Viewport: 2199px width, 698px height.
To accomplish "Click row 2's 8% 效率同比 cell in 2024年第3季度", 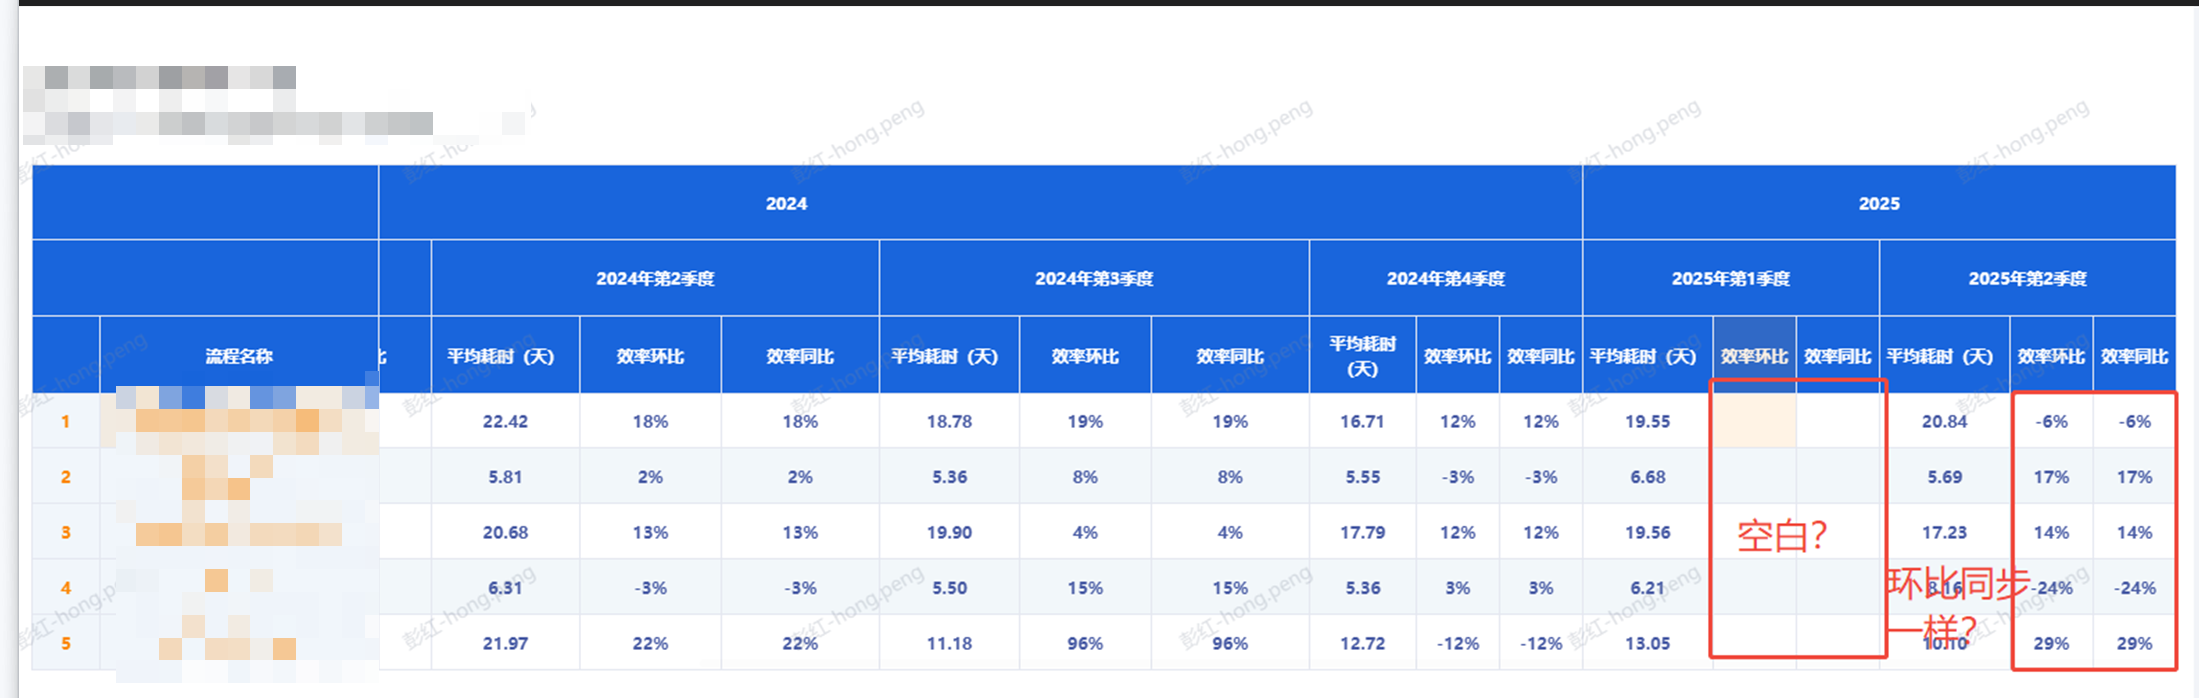I will [x=1230, y=477].
